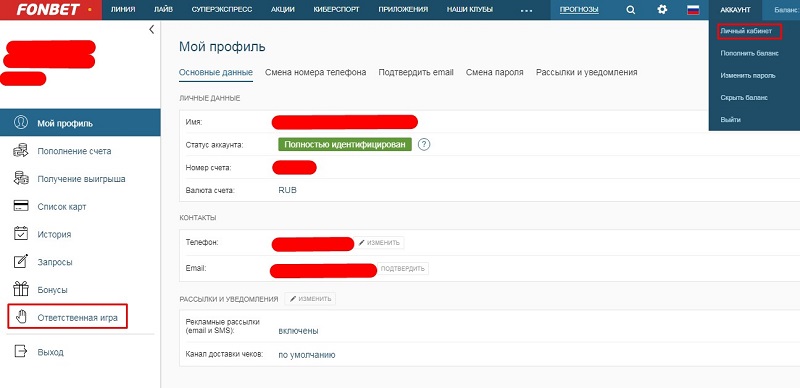Viewport: 800px width, 388px height.
Task: Switch to the Смена номера телефона tab
Action: (x=315, y=72)
